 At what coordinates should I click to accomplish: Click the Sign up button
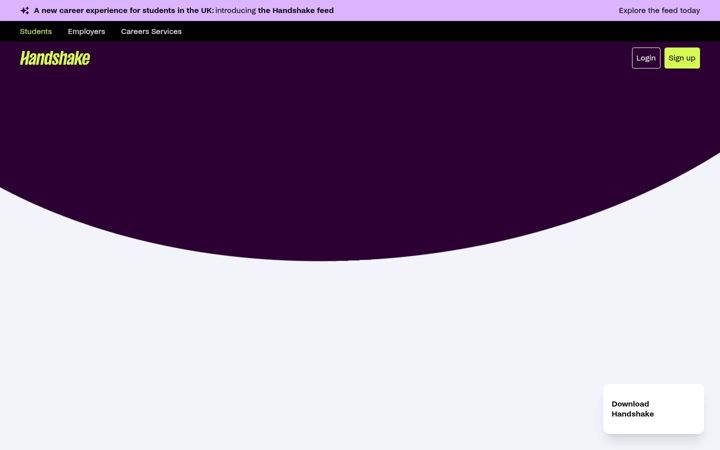(x=682, y=58)
